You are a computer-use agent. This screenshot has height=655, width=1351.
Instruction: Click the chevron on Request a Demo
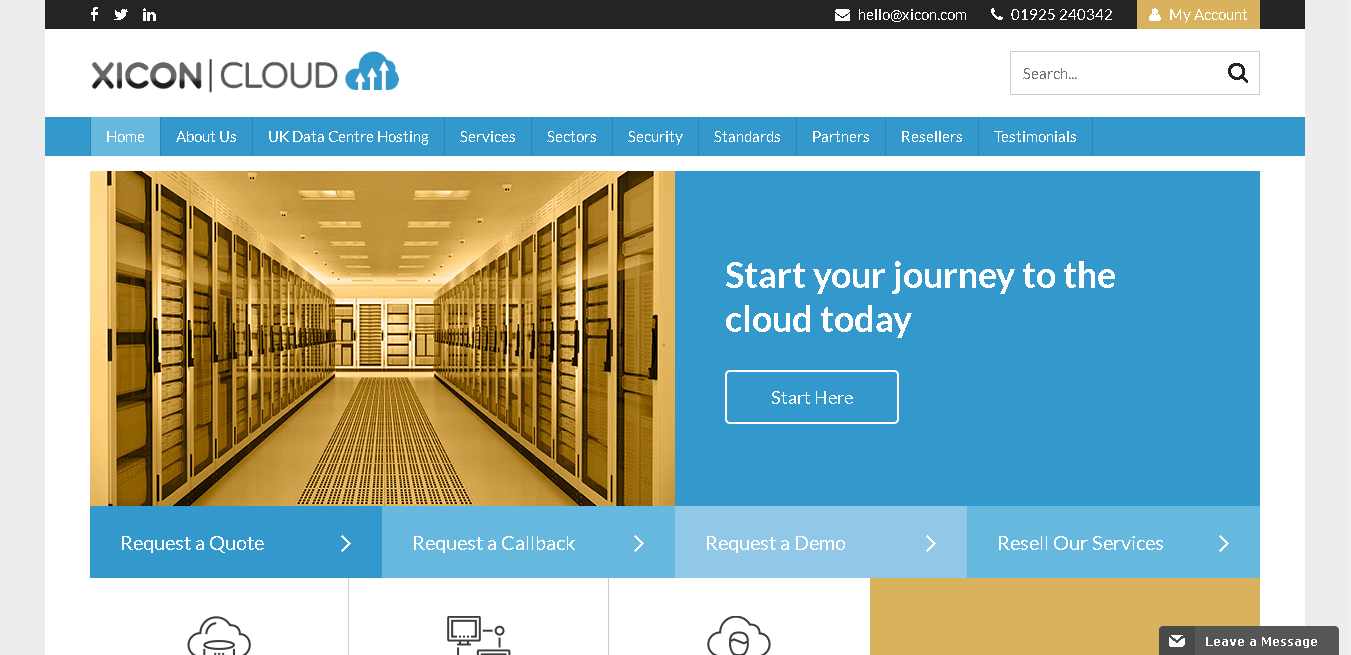point(931,543)
